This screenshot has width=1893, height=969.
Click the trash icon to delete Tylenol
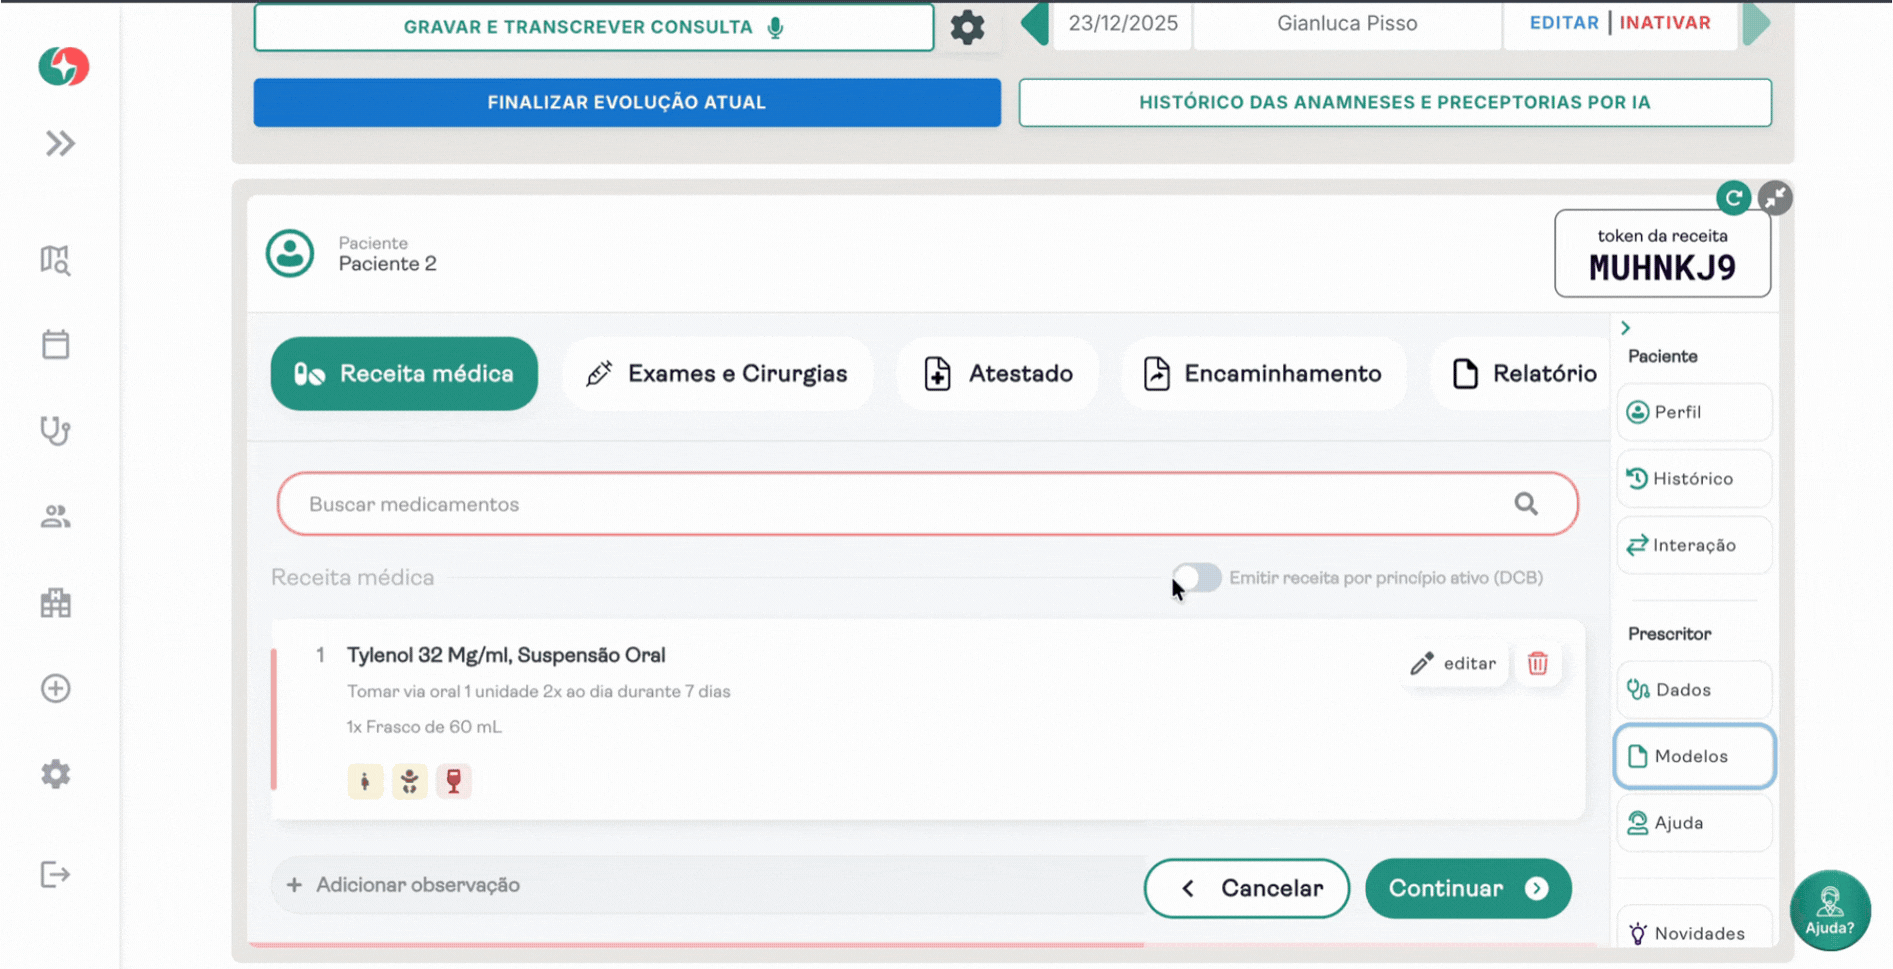pos(1537,663)
